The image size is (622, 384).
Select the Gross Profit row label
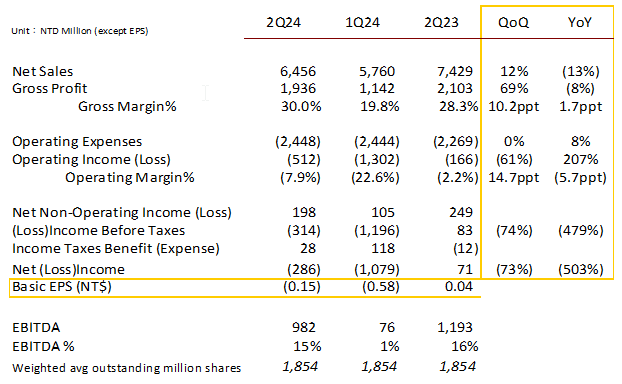pos(50,88)
